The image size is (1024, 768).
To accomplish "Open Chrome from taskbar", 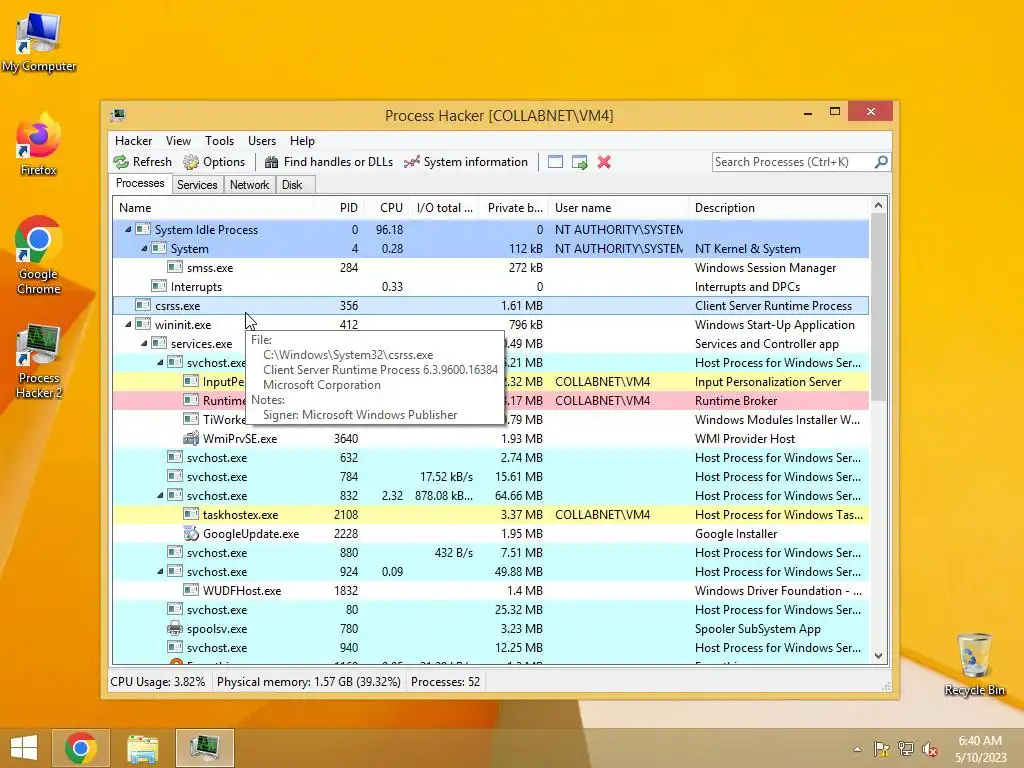I will [x=81, y=748].
